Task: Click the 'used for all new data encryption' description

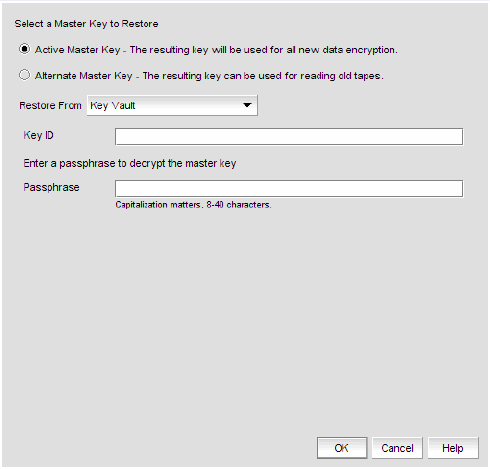Action: pyautogui.click(x=264, y=50)
